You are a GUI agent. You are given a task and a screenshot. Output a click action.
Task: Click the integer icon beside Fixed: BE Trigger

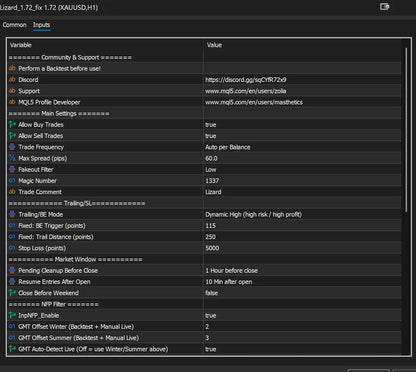point(12,226)
